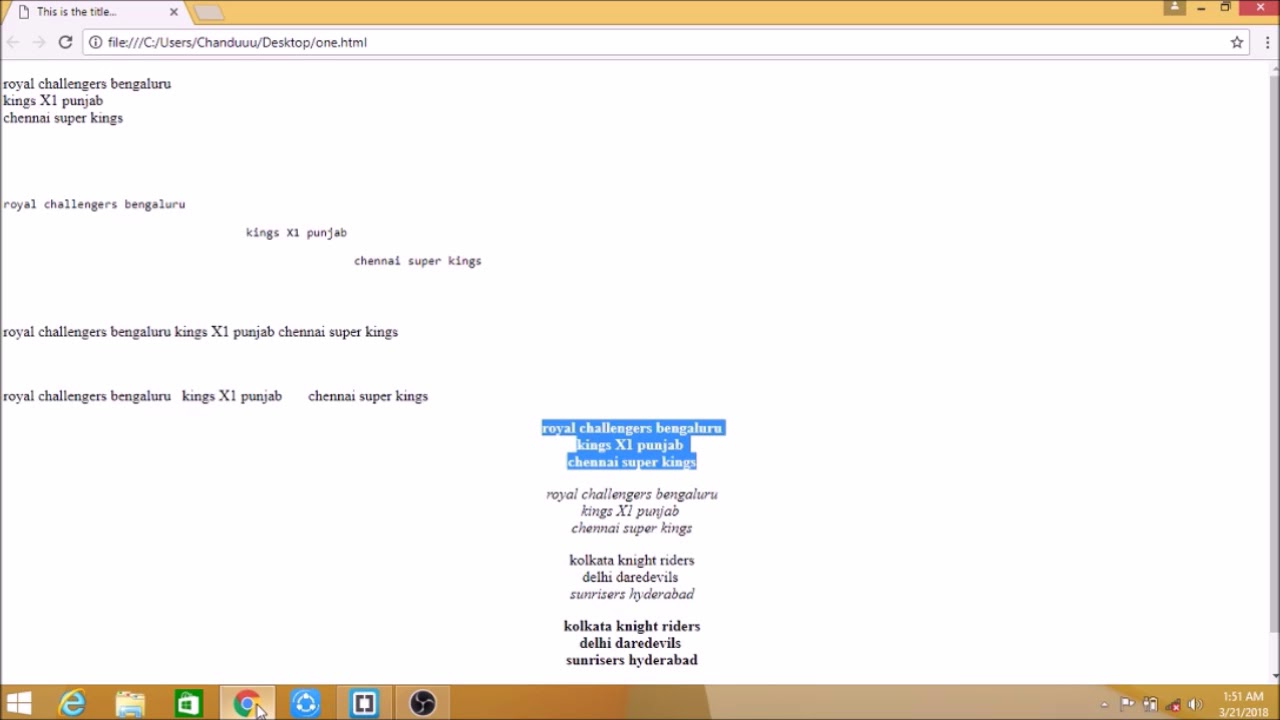
Task: Check battery power status icon
Action: (x=1150, y=704)
